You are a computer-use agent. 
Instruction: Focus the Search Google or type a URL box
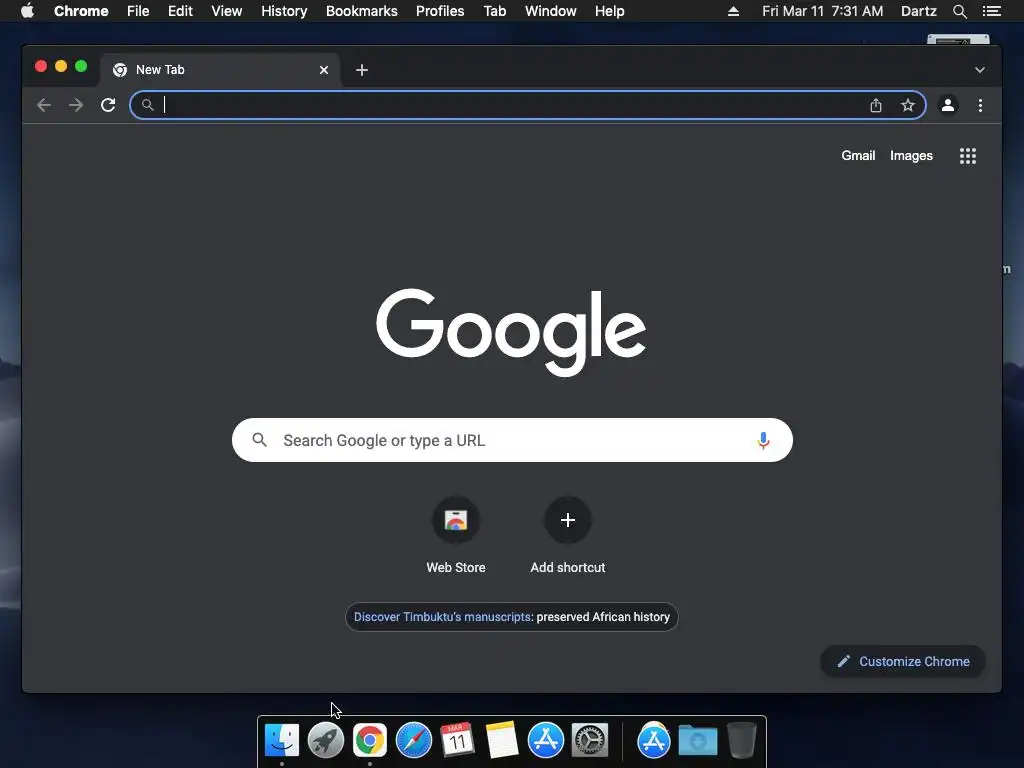pos(512,440)
